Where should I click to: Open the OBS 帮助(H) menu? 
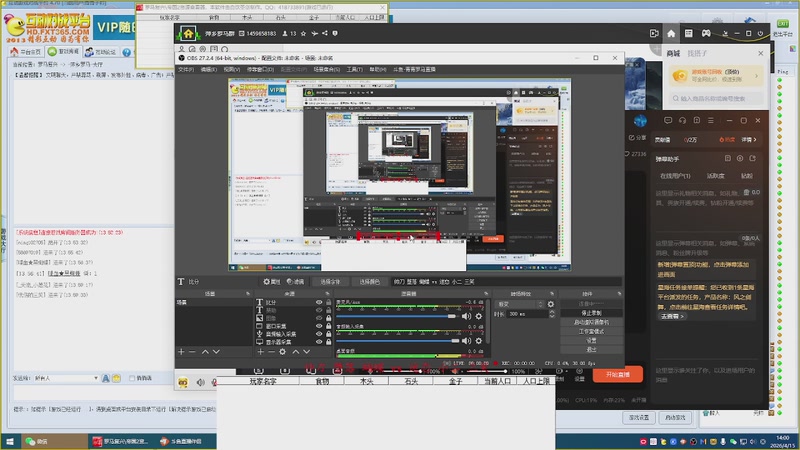[378, 69]
